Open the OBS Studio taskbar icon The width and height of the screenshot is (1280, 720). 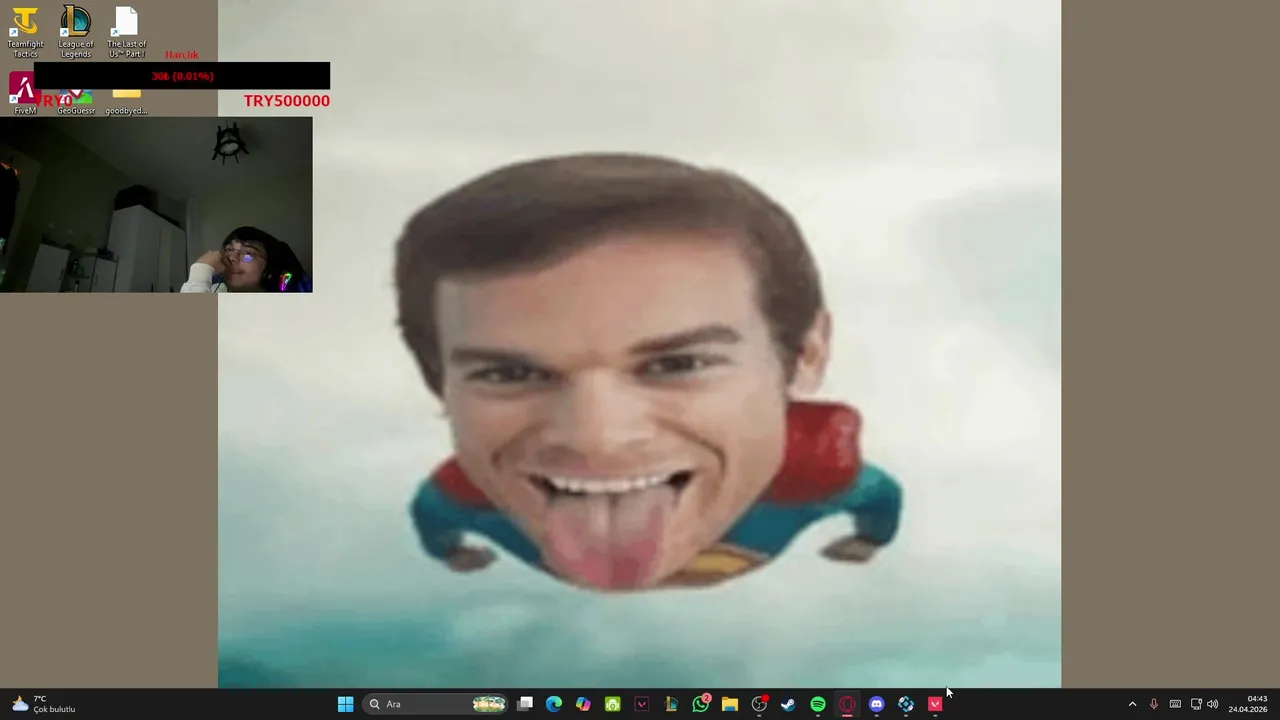[759, 704]
